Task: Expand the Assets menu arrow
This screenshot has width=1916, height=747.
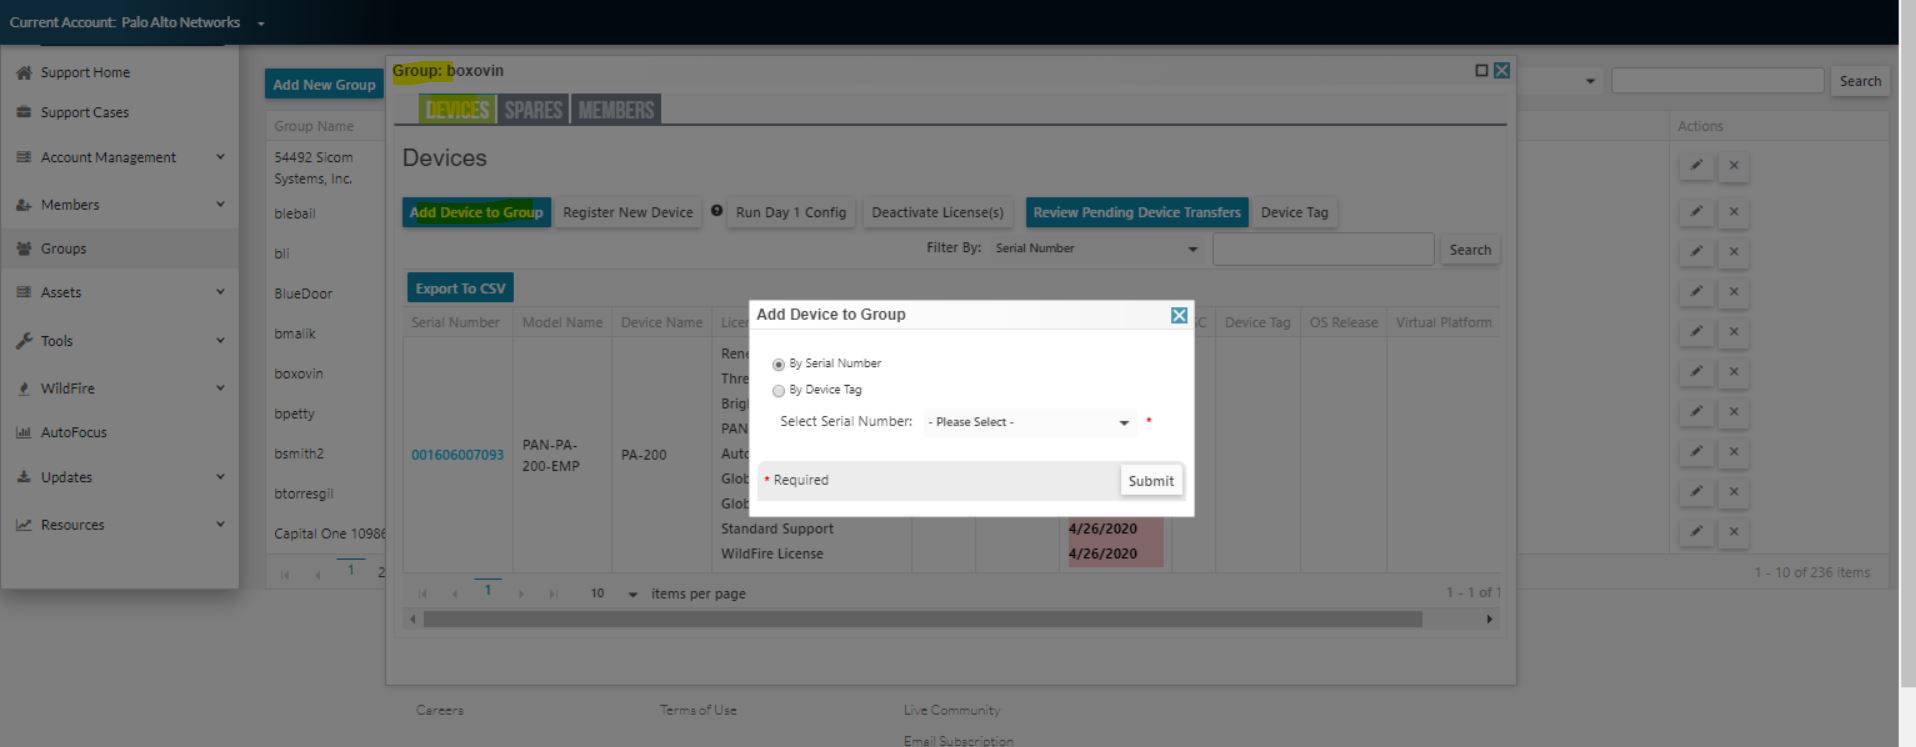Action: (220, 292)
